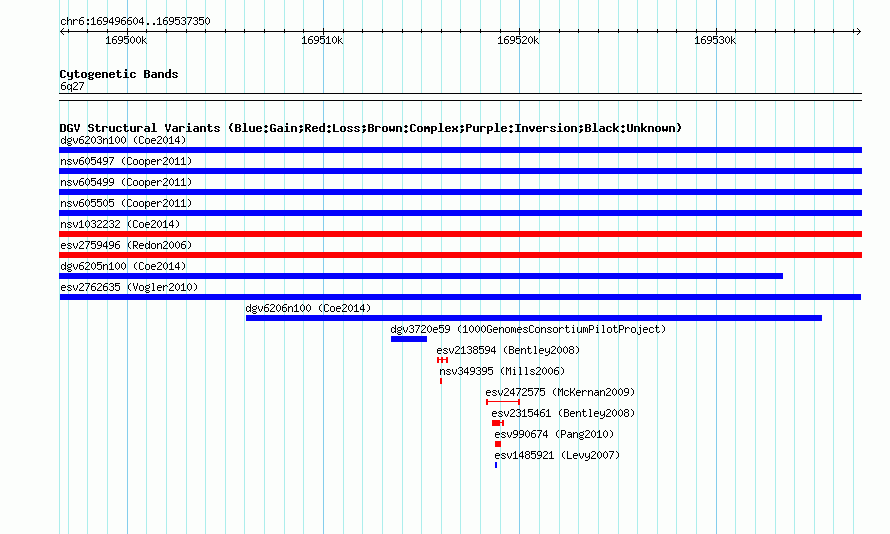
Task: Select the nsv349395 (Mills2006) label
Action: tap(502, 371)
